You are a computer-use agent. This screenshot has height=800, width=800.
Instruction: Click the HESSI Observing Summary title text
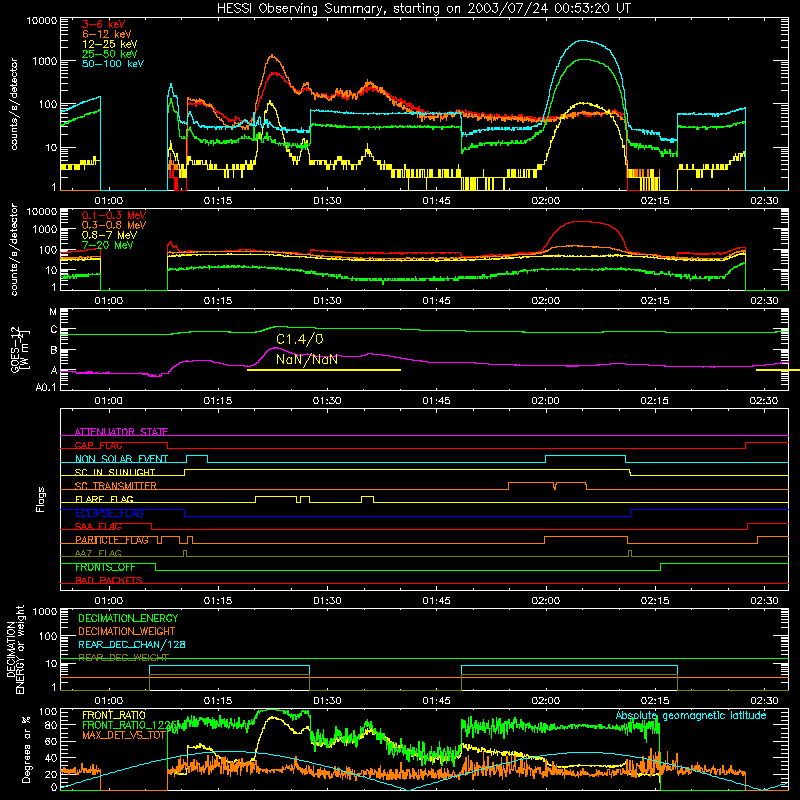(x=423, y=9)
